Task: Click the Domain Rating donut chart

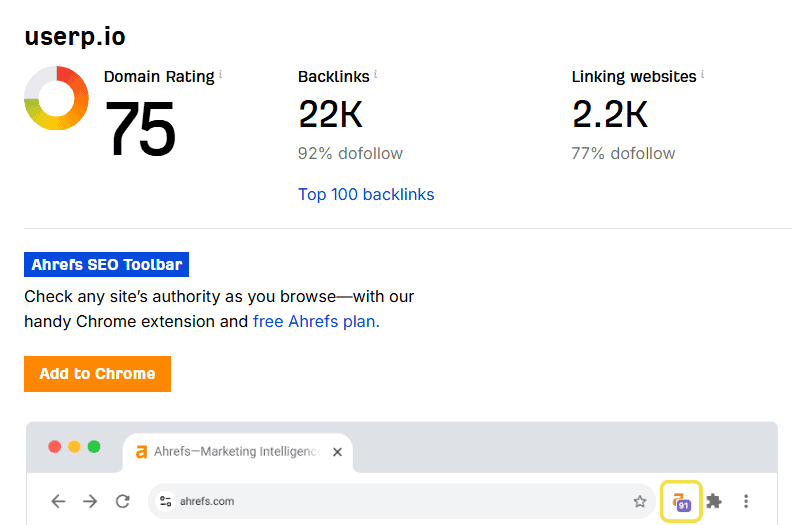Action: click(x=56, y=98)
